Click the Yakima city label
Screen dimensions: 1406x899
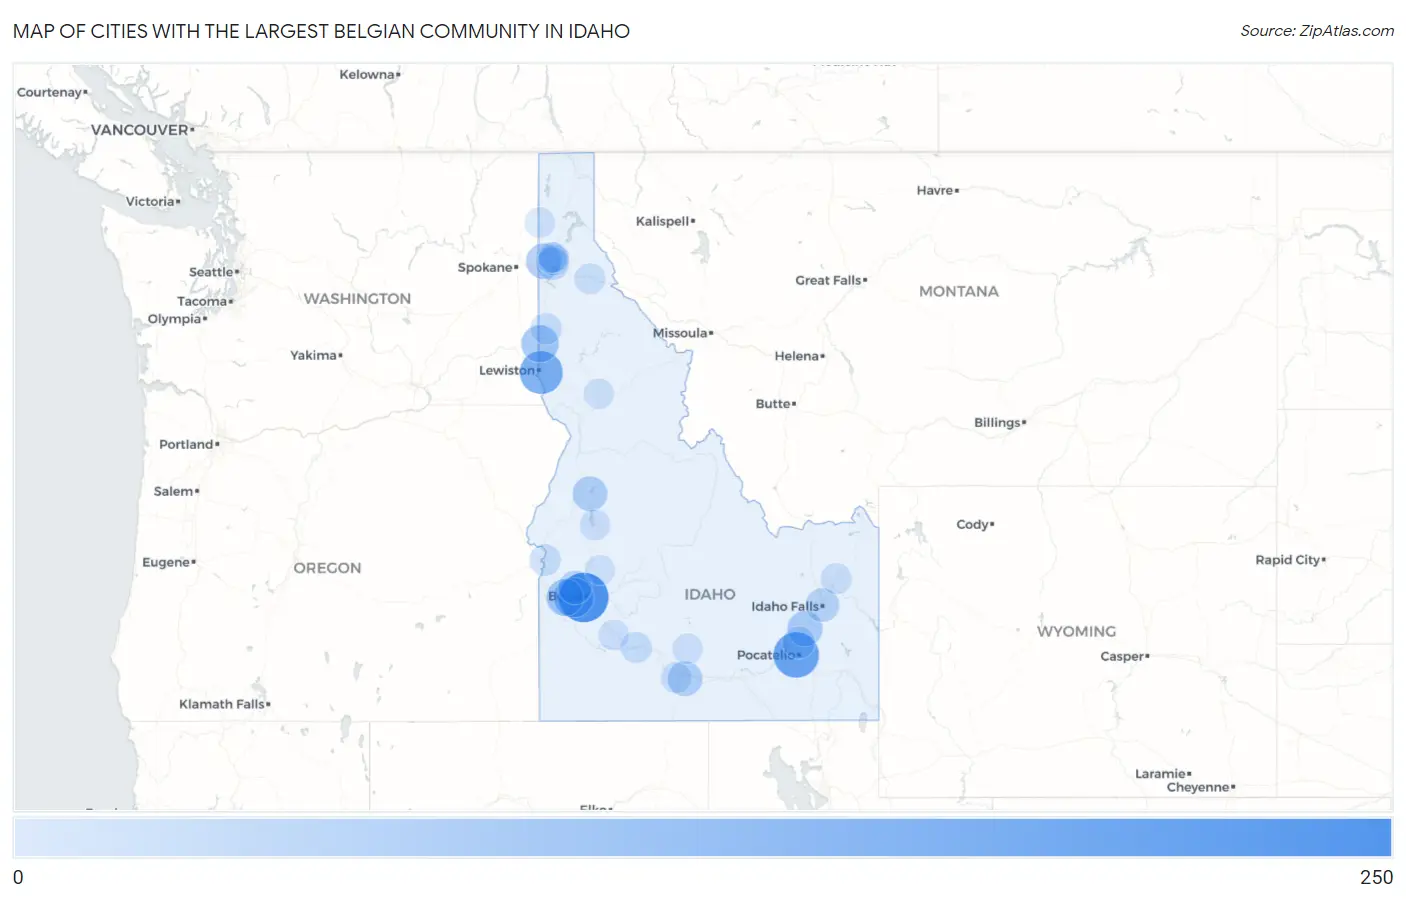pyautogui.click(x=314, y=355)
